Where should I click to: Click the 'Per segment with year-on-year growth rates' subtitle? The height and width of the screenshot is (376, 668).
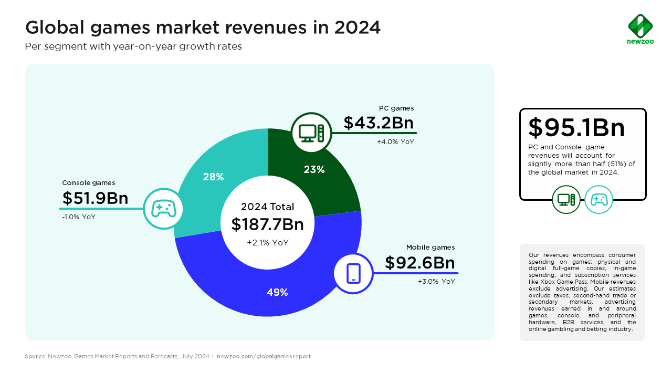point(133,46)
